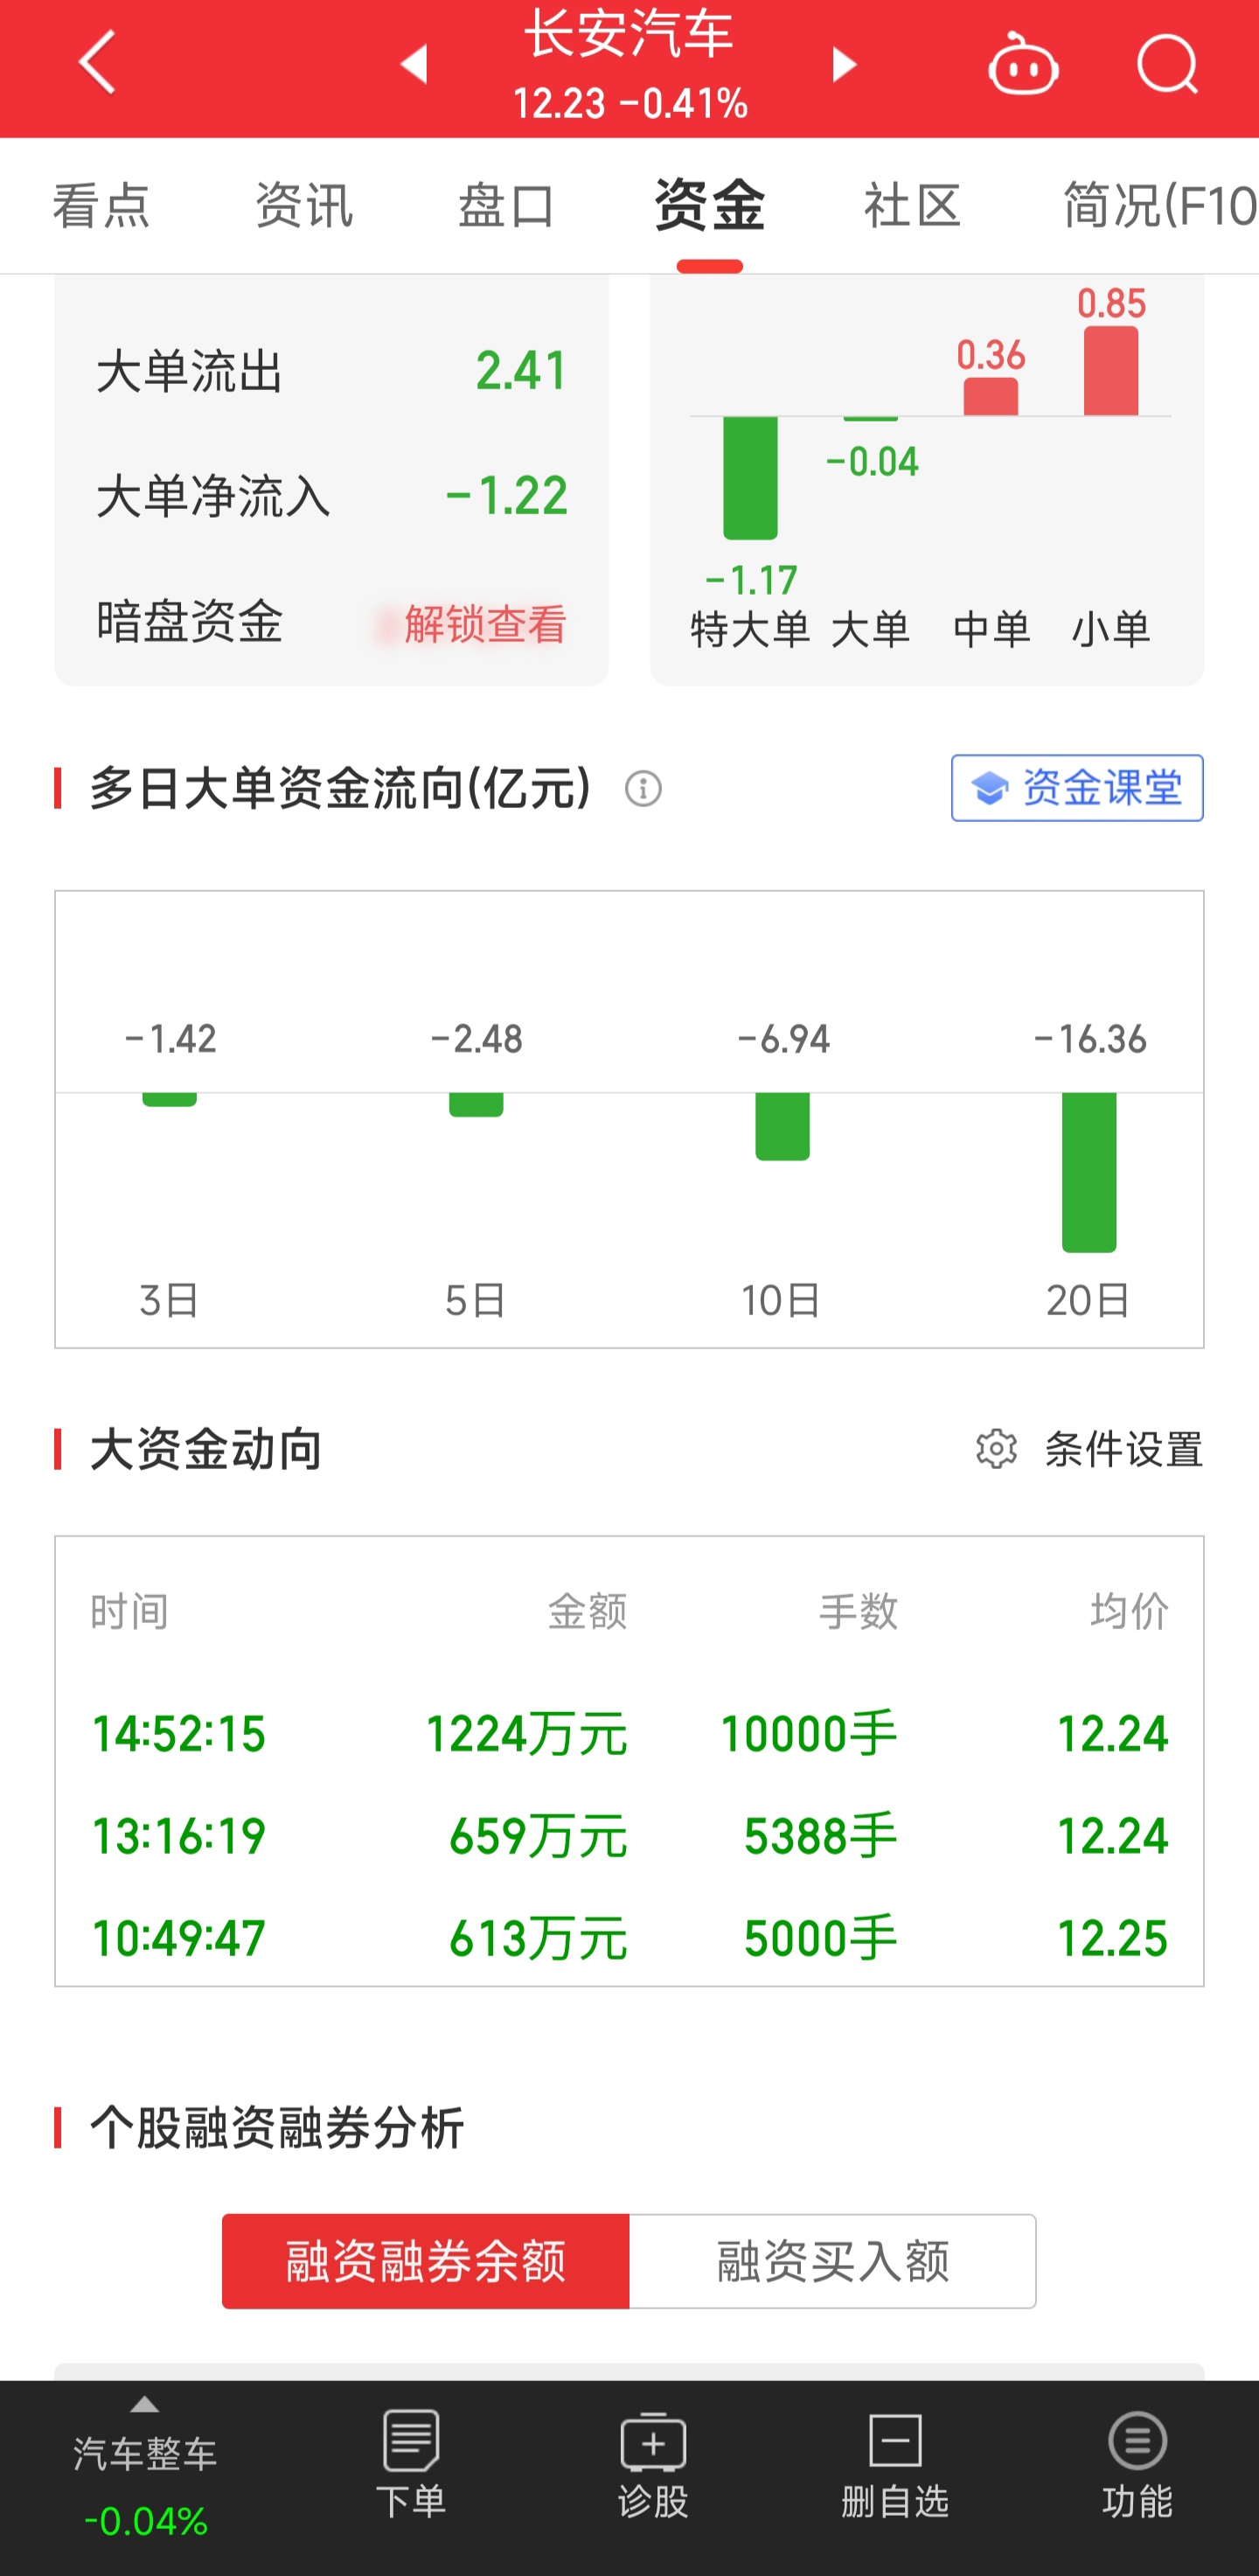Viewport: 1259px width, 2576px height.
Task: Tap the 金额 column header
Action: point(588,1611)
